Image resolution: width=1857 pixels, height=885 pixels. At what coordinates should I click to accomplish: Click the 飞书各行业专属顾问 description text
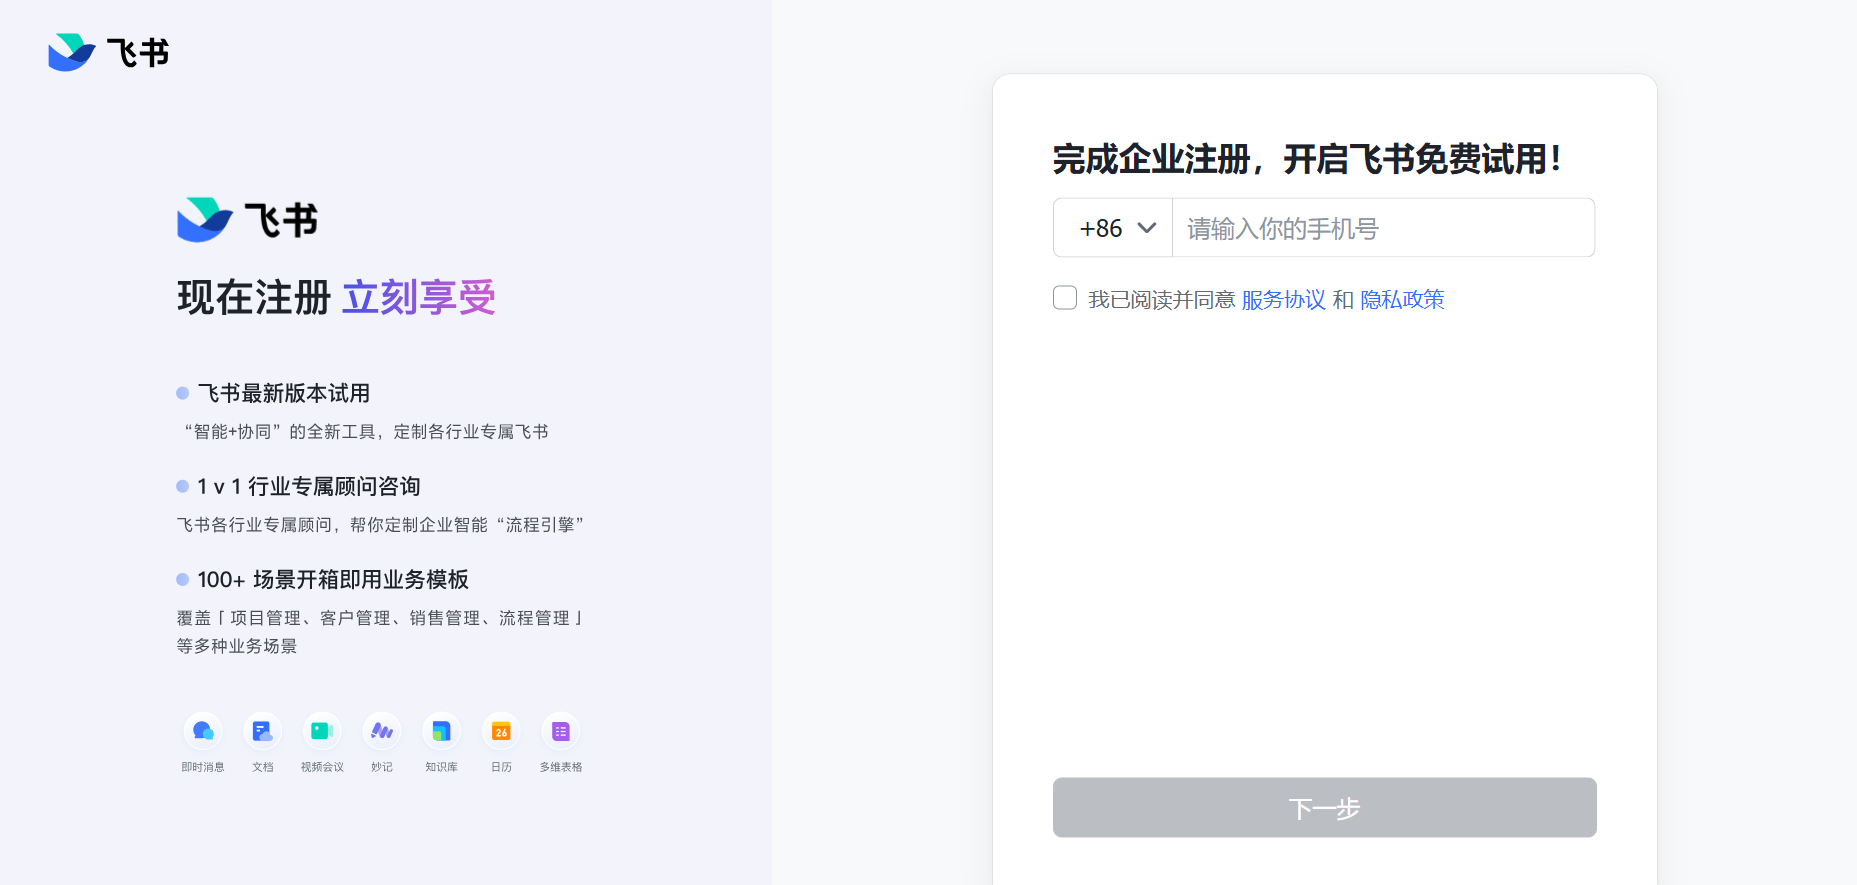tap(381, 525)
